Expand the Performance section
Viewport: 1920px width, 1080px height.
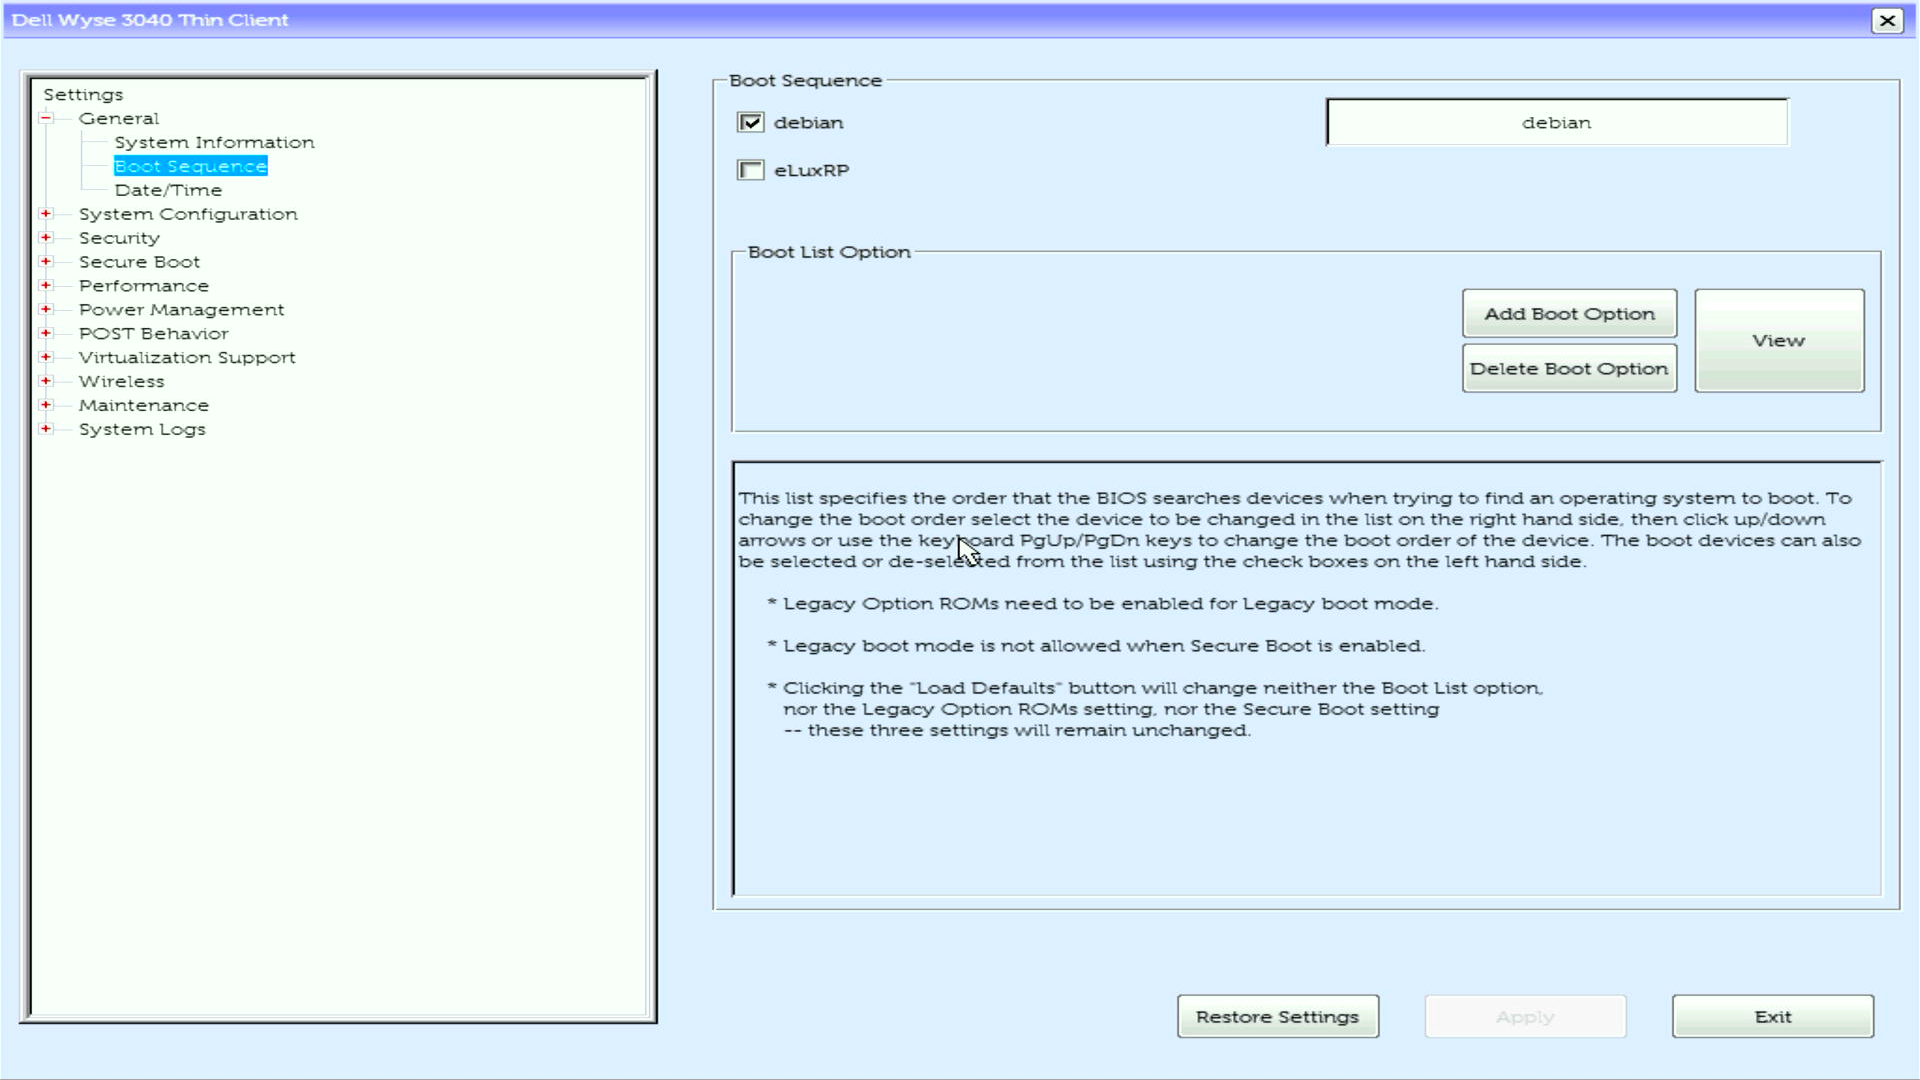pos(46,286)
